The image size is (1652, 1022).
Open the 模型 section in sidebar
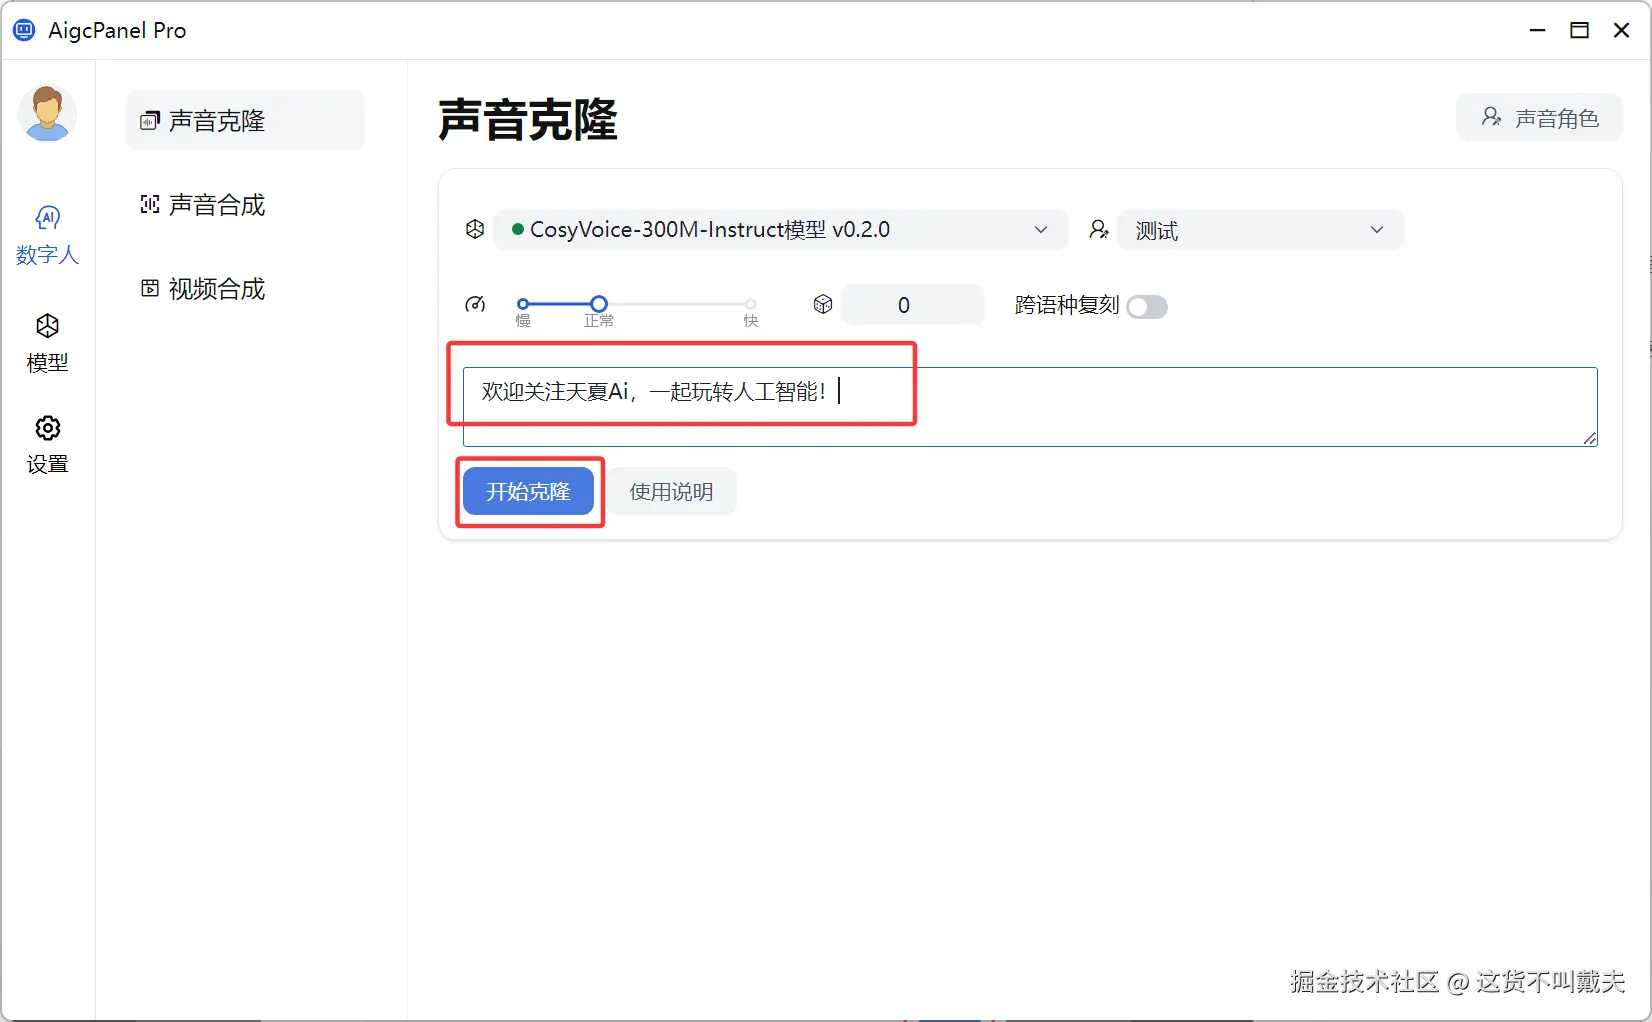(47, 343)
